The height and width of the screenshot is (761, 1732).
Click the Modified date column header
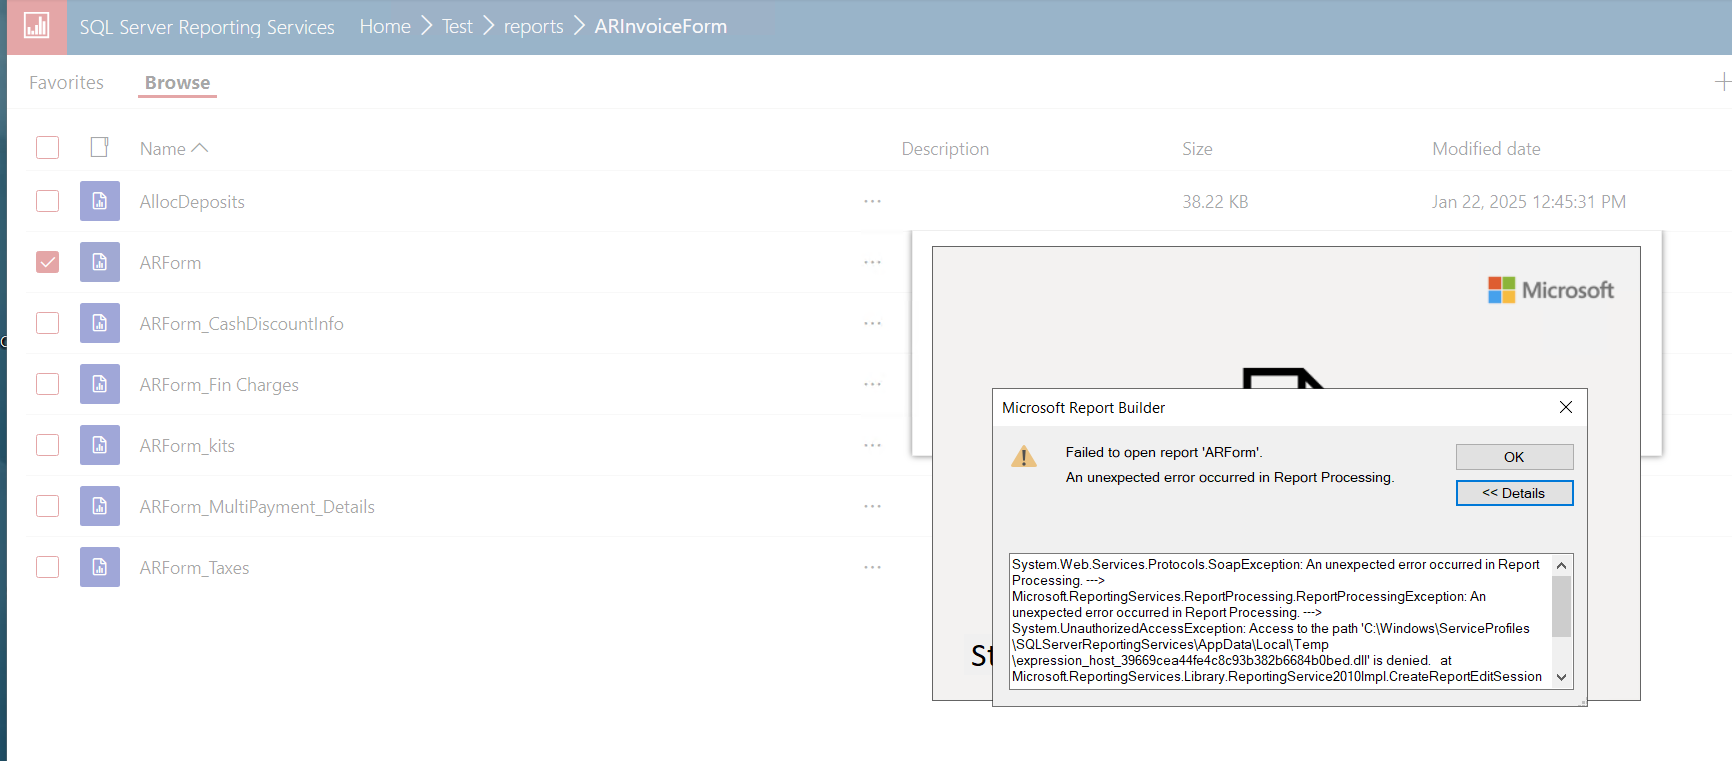pyautogui.click(x=1486, y=148)
